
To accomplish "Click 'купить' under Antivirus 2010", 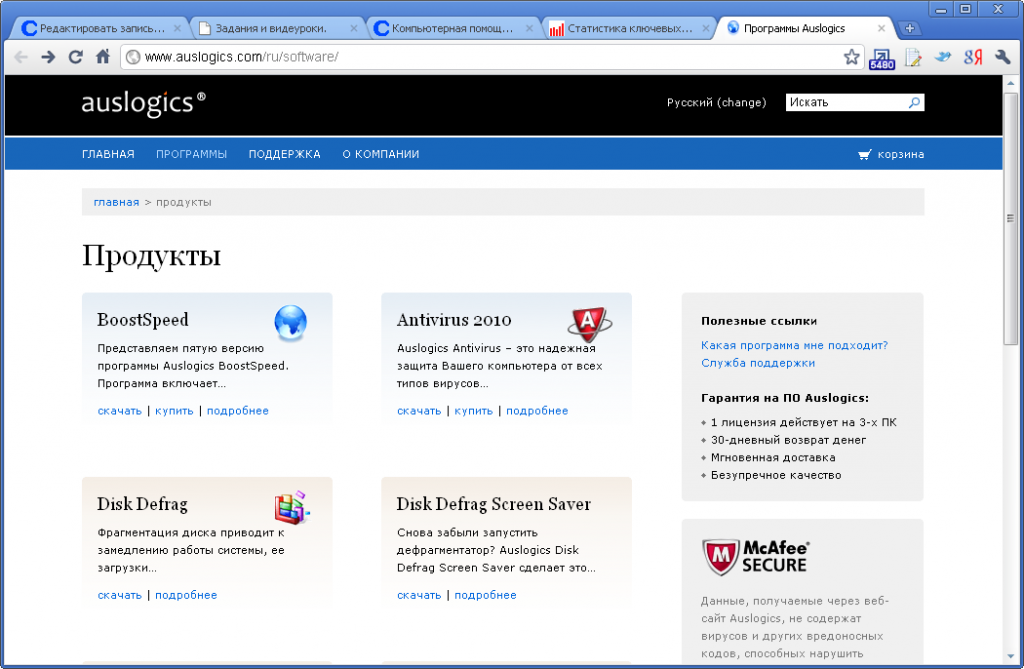I will tap(473, 411).
